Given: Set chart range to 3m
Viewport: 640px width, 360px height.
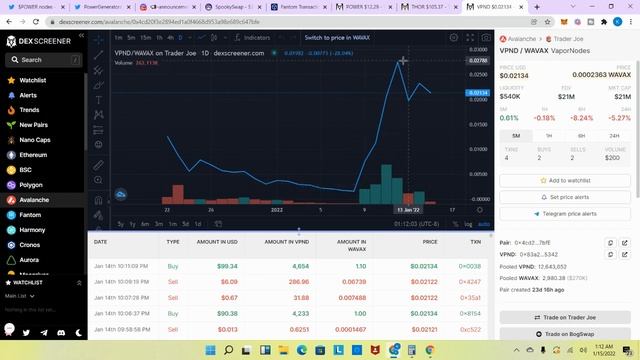Looking at the screenshot, I should pos(159,224).
